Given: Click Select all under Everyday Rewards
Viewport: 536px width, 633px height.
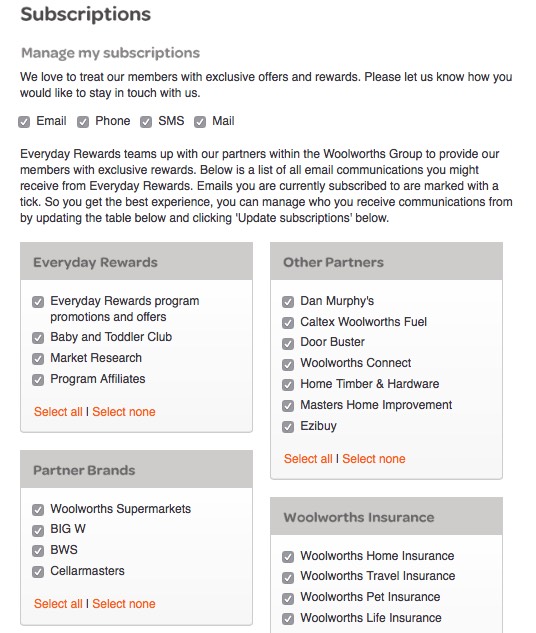Looking at the screenshot, I should tap(58, 412).
